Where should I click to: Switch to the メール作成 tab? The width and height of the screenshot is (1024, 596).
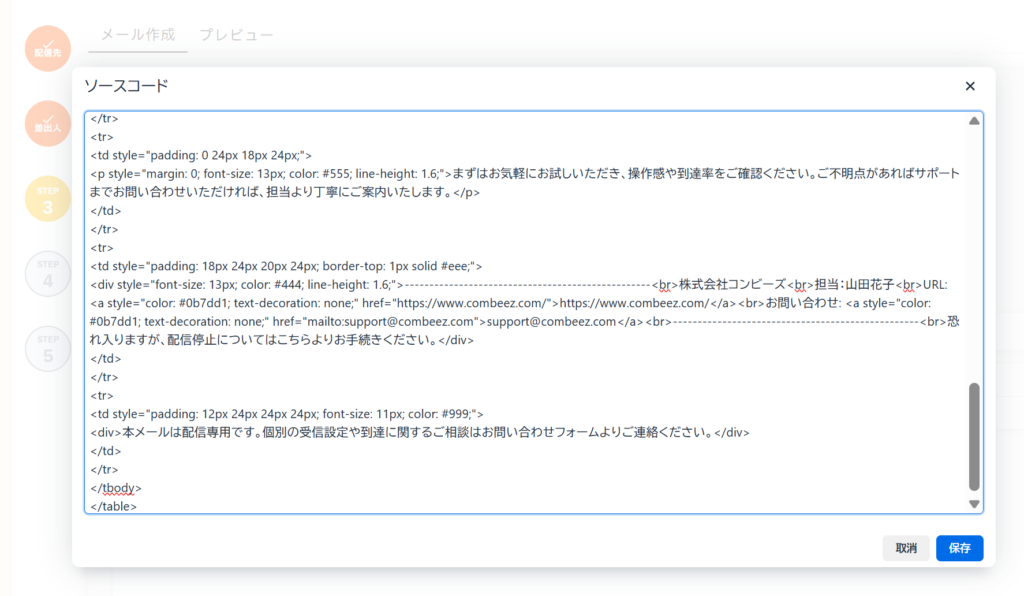click(138, 35)
